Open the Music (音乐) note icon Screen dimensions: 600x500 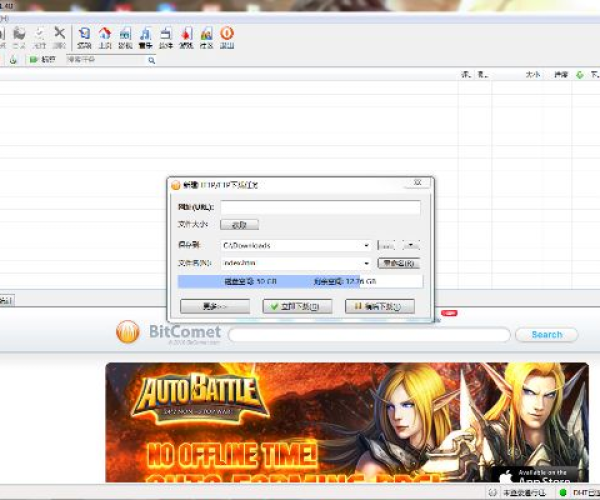146,36
